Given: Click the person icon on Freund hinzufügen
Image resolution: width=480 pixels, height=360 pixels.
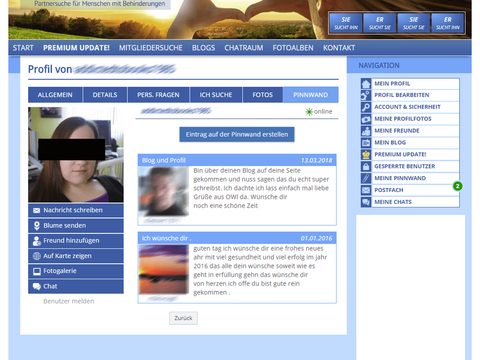Looking at the screenshot, I should pyautogui.click(x=36, y=241).
